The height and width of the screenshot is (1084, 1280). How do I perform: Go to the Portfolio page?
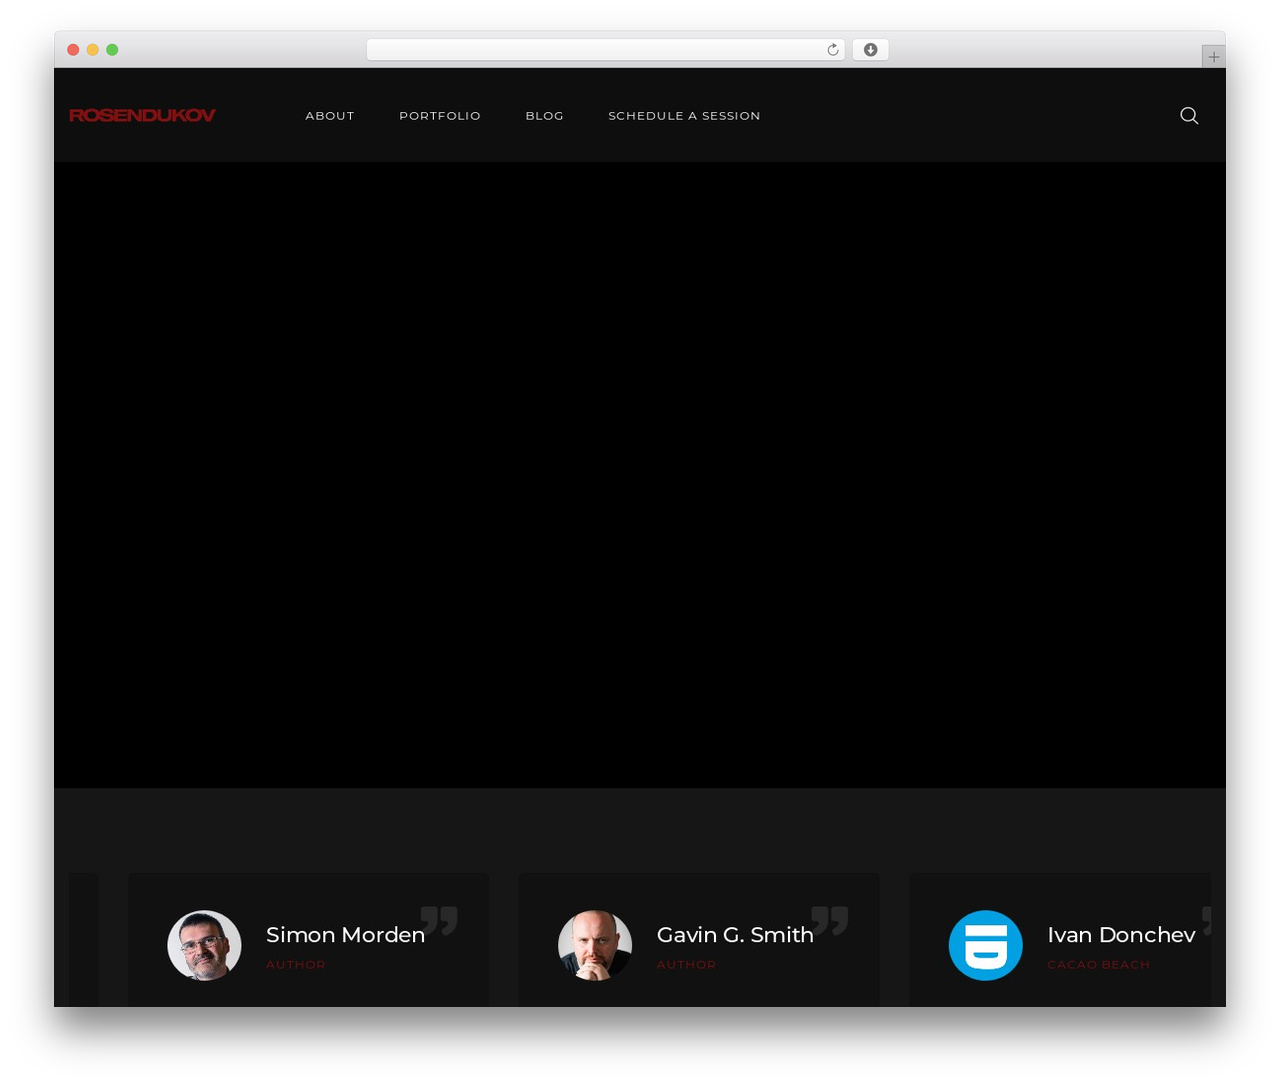click(440, 116)
